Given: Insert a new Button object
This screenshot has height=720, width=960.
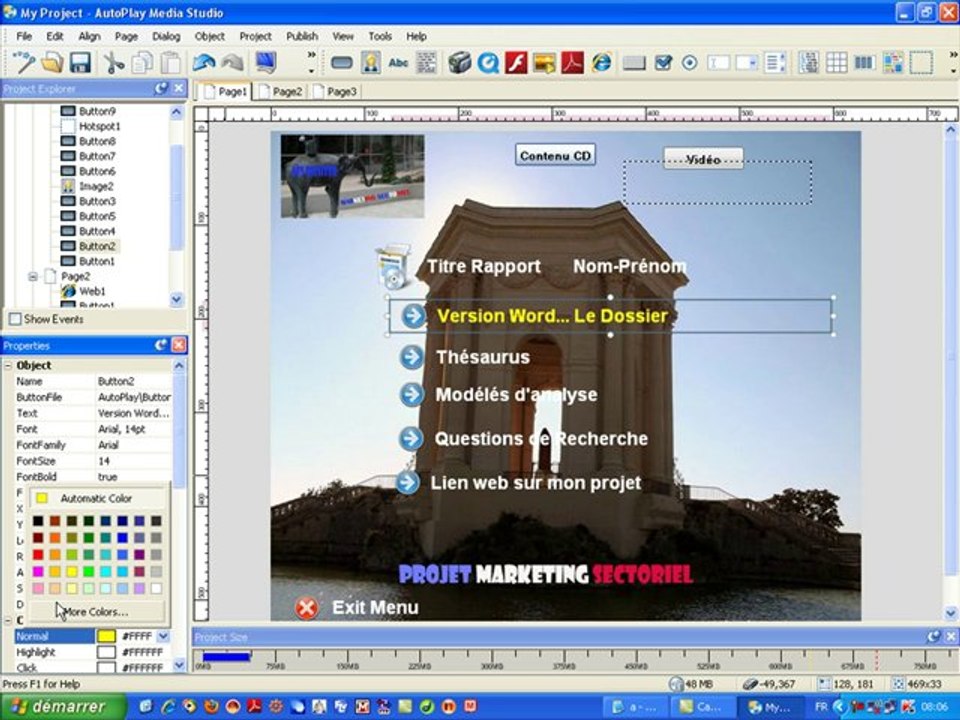Looking at the screenshot, I should (342, 62).
